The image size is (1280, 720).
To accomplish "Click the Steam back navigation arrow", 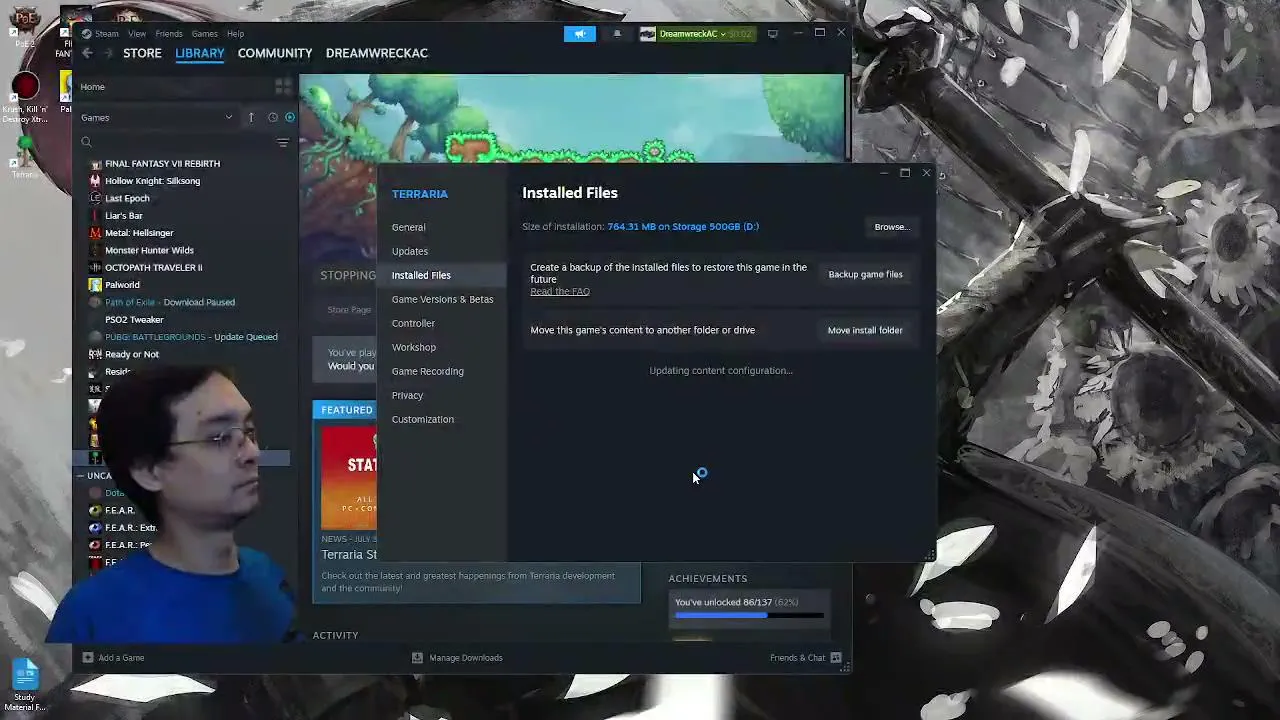I will (87, 53).
